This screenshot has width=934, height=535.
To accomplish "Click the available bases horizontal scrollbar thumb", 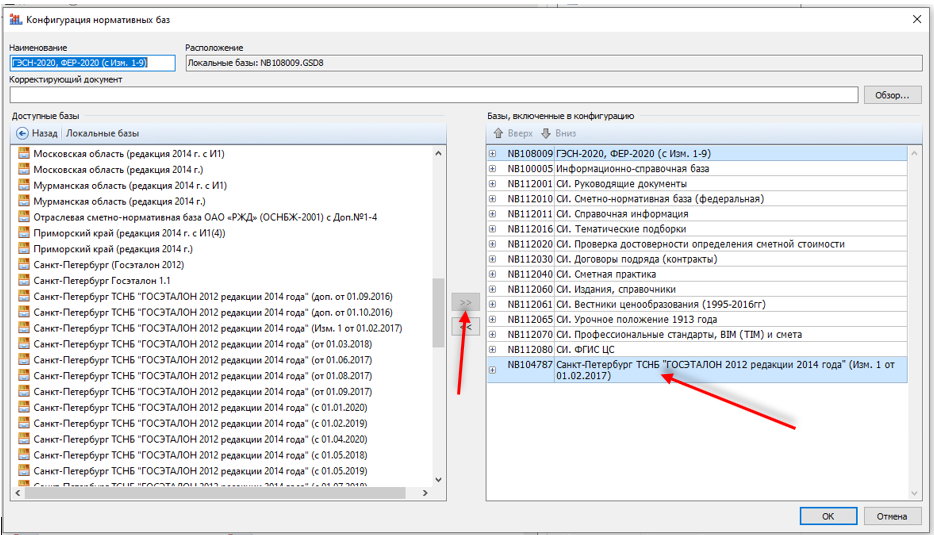I will coord(215,493).
